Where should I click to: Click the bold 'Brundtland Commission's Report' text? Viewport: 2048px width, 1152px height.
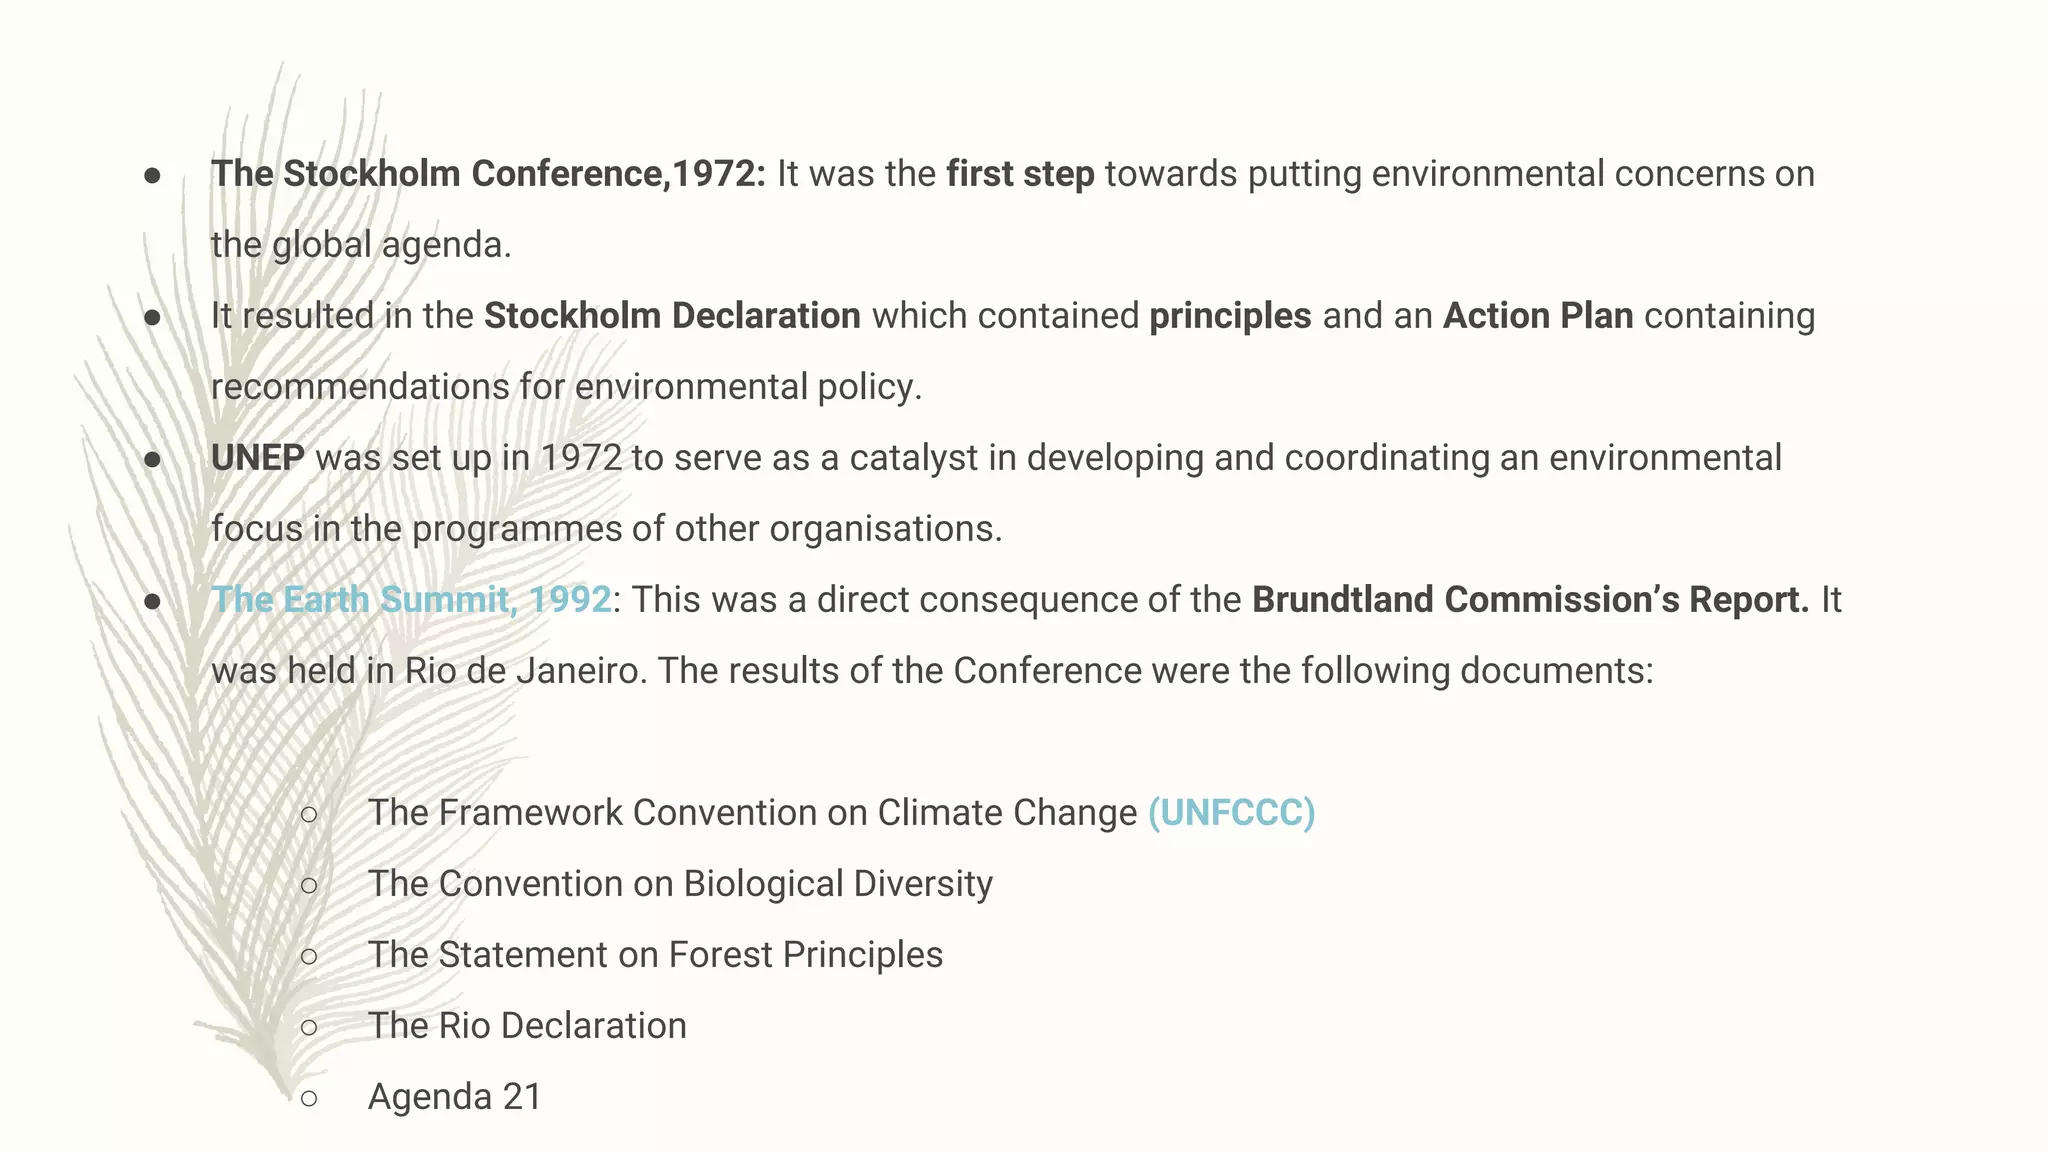coord(1530,600)
